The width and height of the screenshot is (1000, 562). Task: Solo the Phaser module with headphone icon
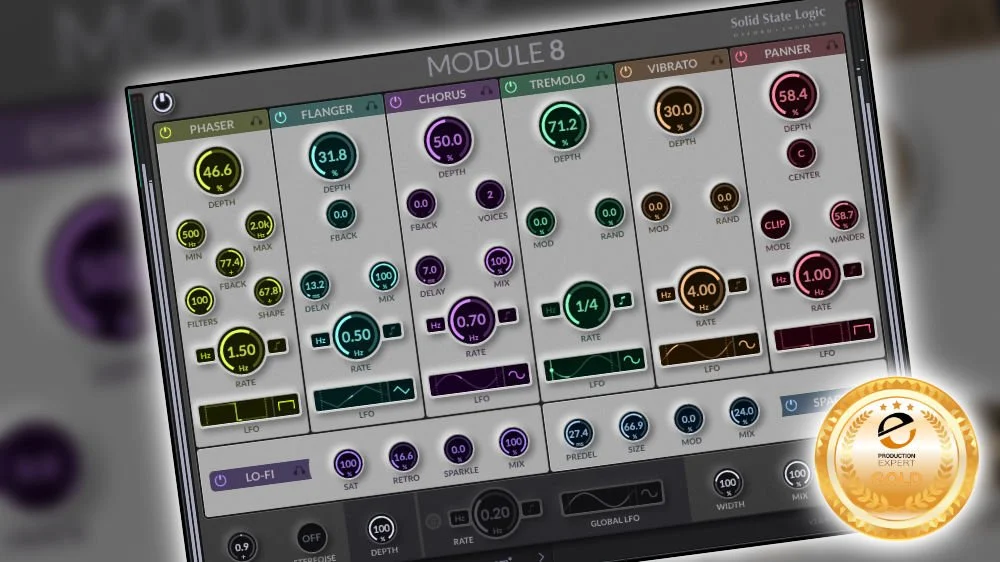click(x=256, y=120)
